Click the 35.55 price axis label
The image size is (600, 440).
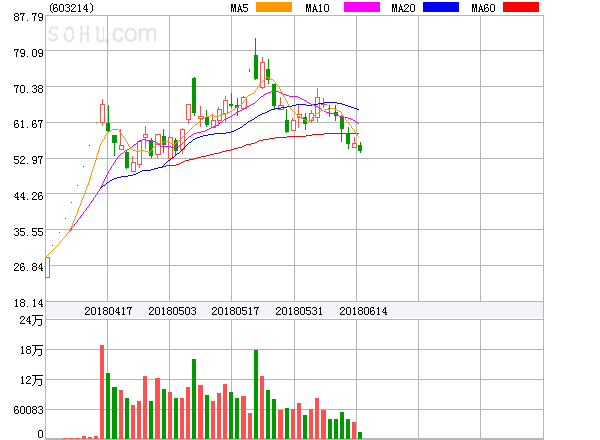coord(29,232)
